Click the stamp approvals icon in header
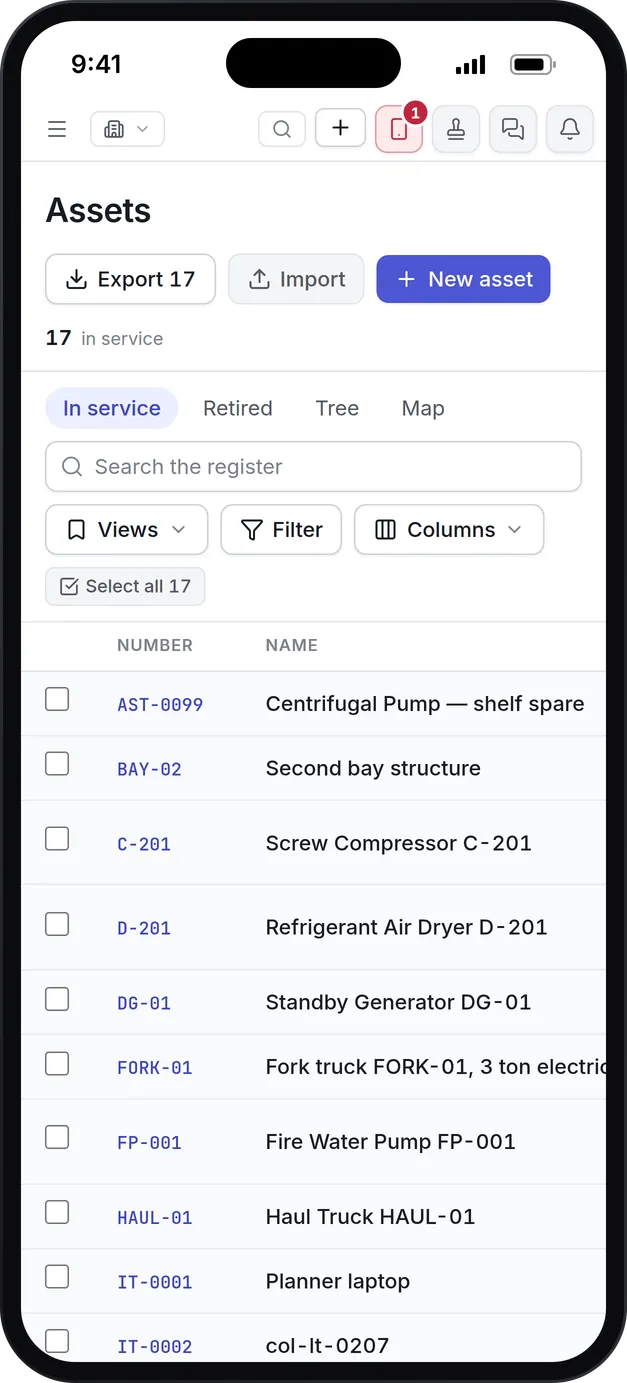627x1383 pixels. 456,129
